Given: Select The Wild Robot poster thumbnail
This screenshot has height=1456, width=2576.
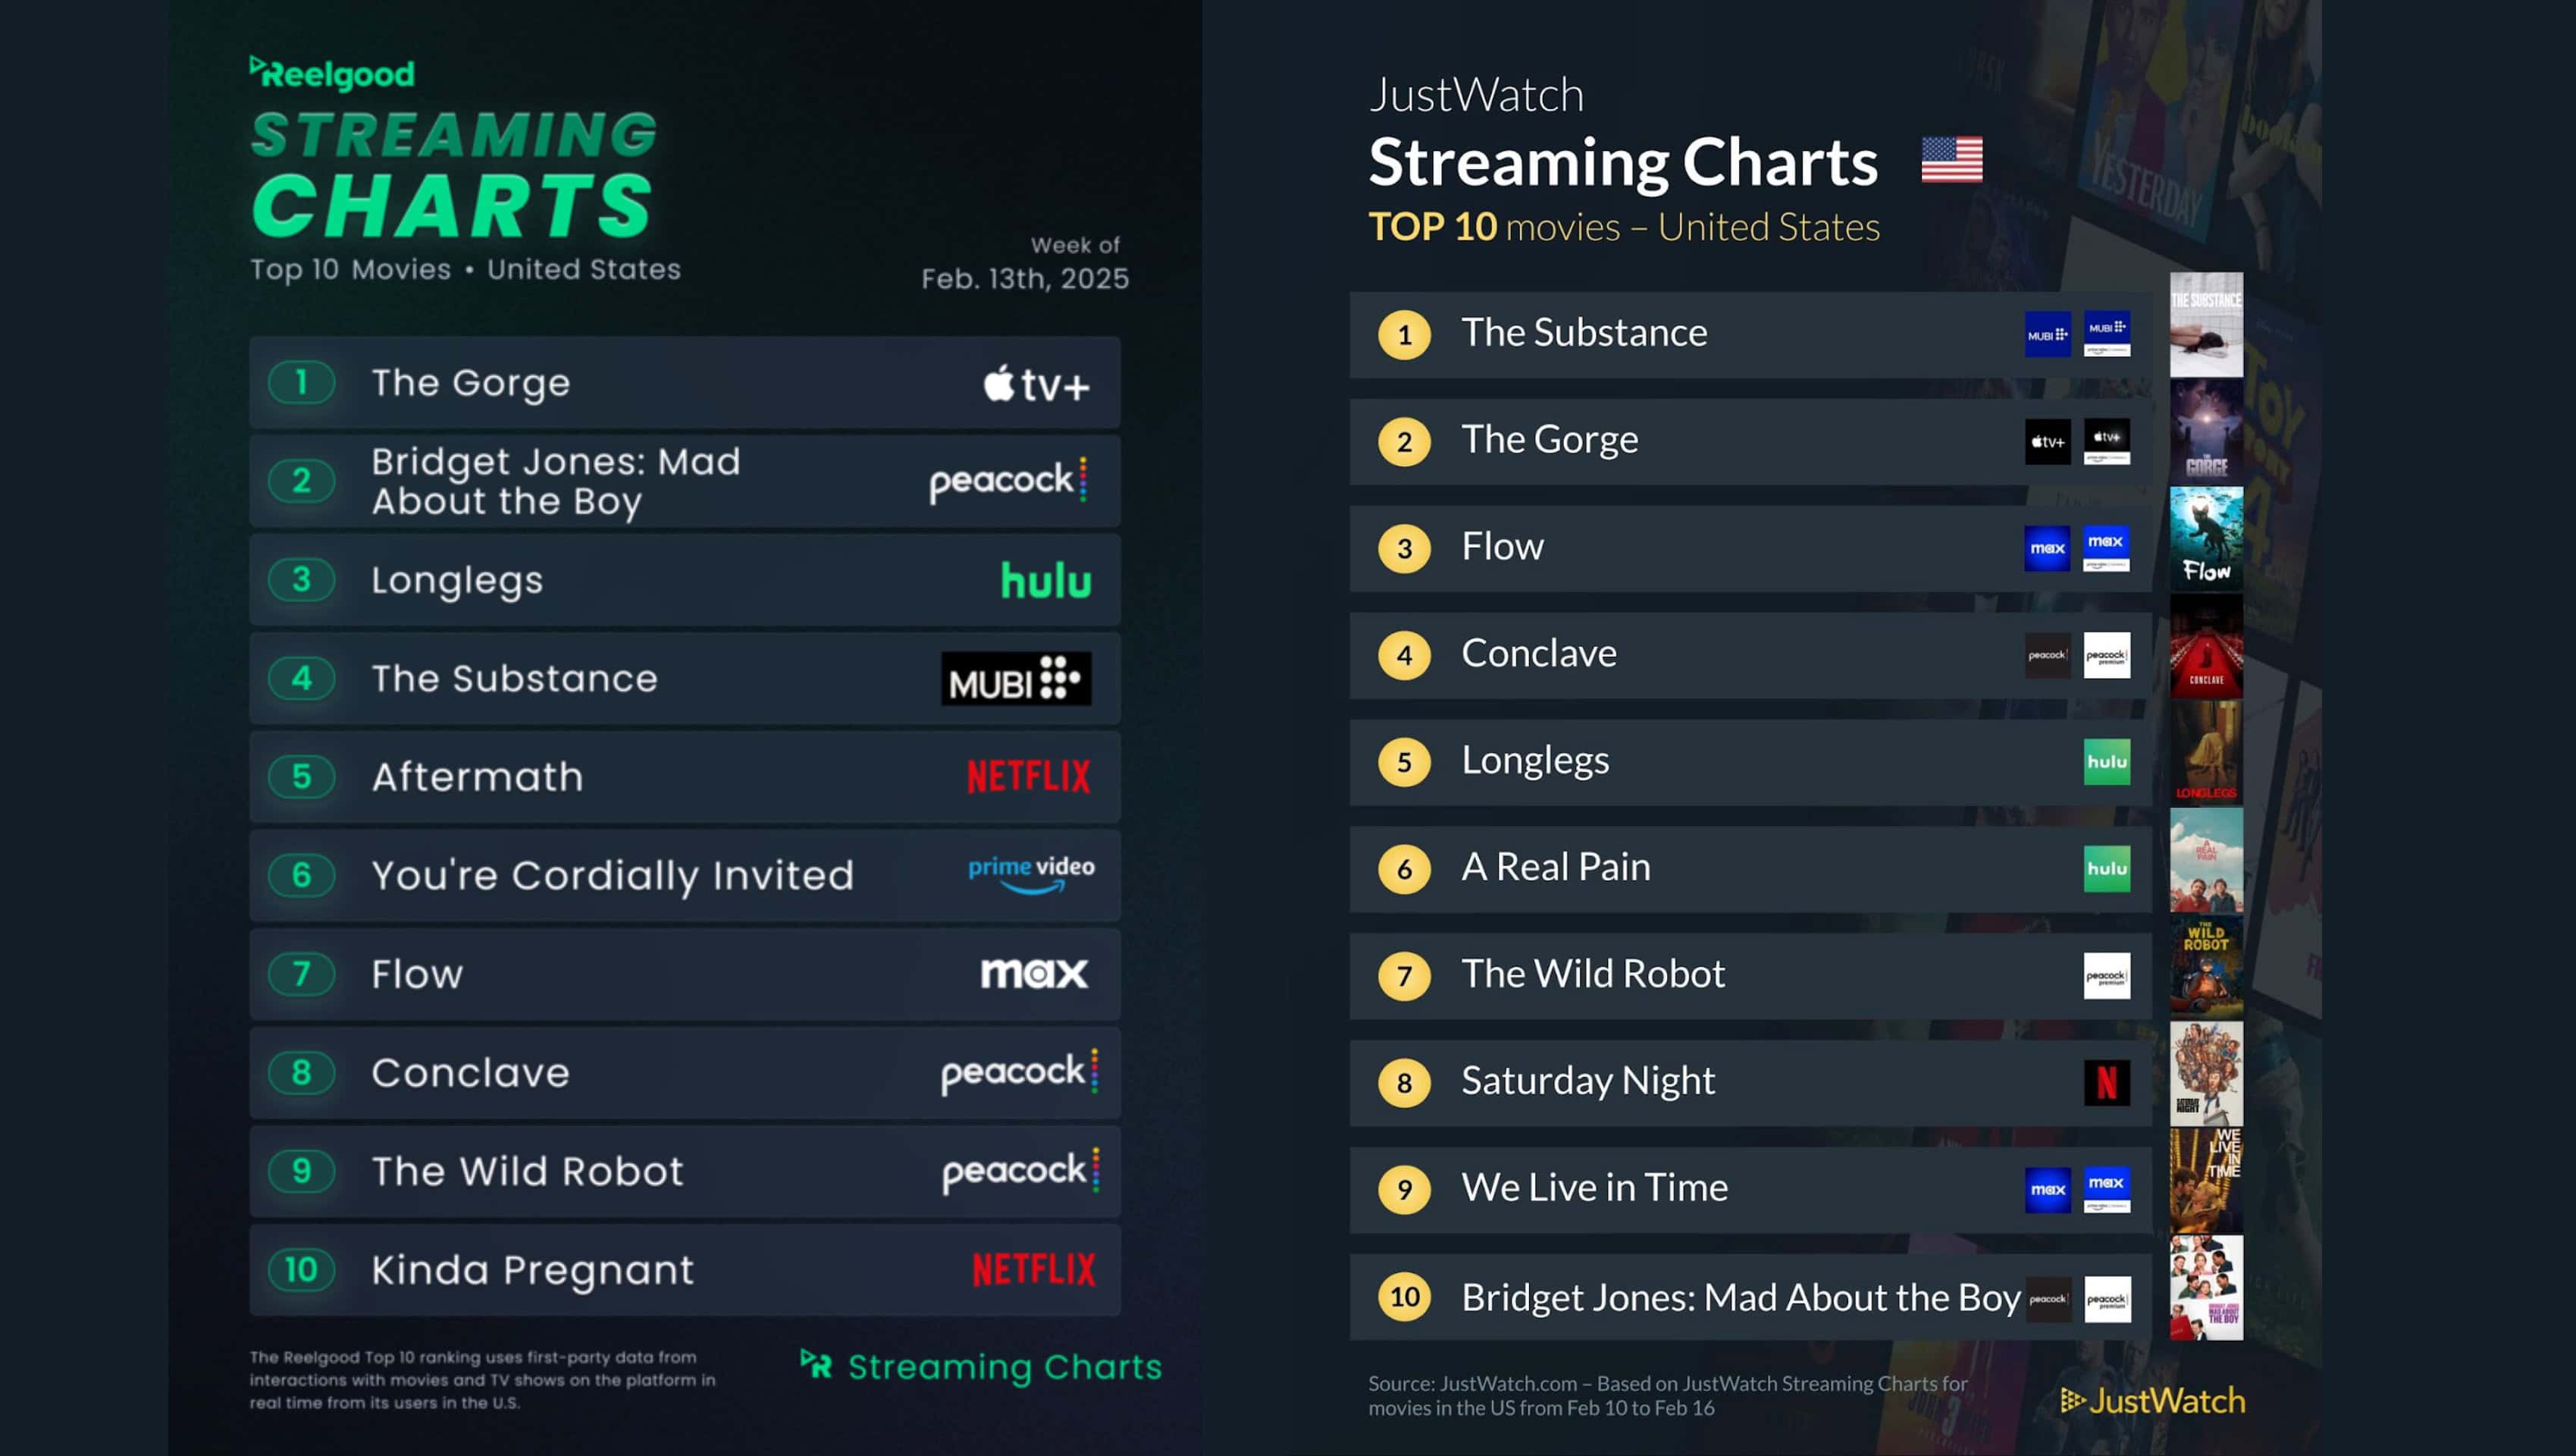Looking at the screenshot, I should click(2205, 966).
